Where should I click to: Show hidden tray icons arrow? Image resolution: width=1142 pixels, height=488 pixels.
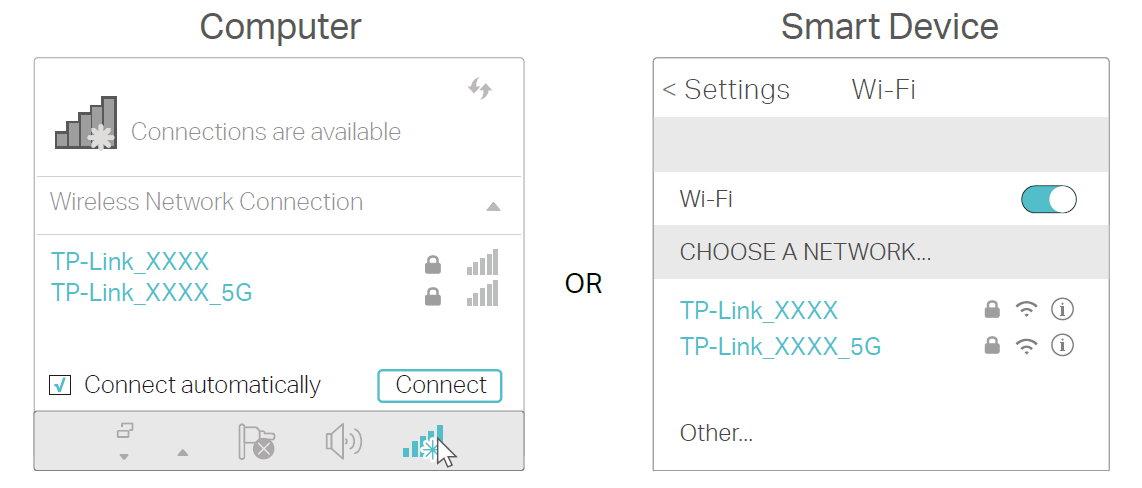[182, 453]
